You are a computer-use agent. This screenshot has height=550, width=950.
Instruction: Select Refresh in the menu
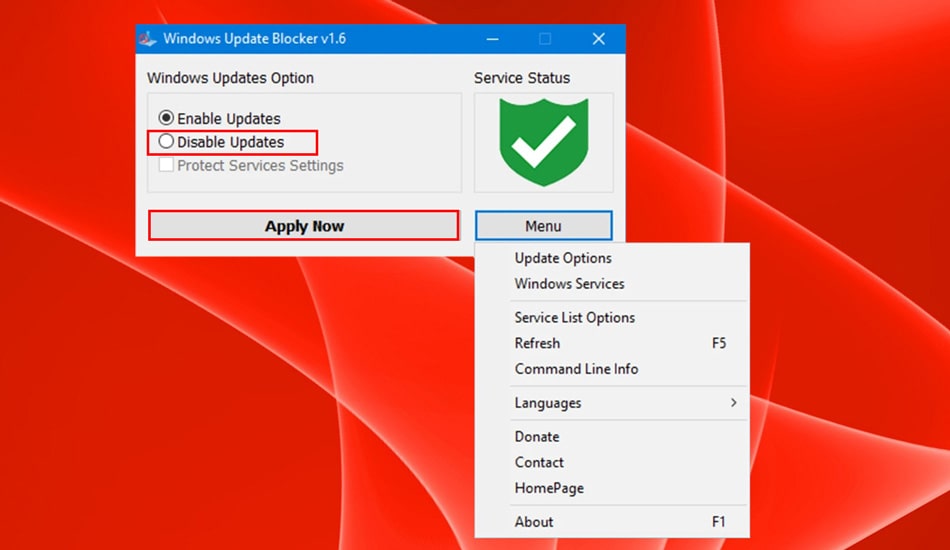click(612, 343)
